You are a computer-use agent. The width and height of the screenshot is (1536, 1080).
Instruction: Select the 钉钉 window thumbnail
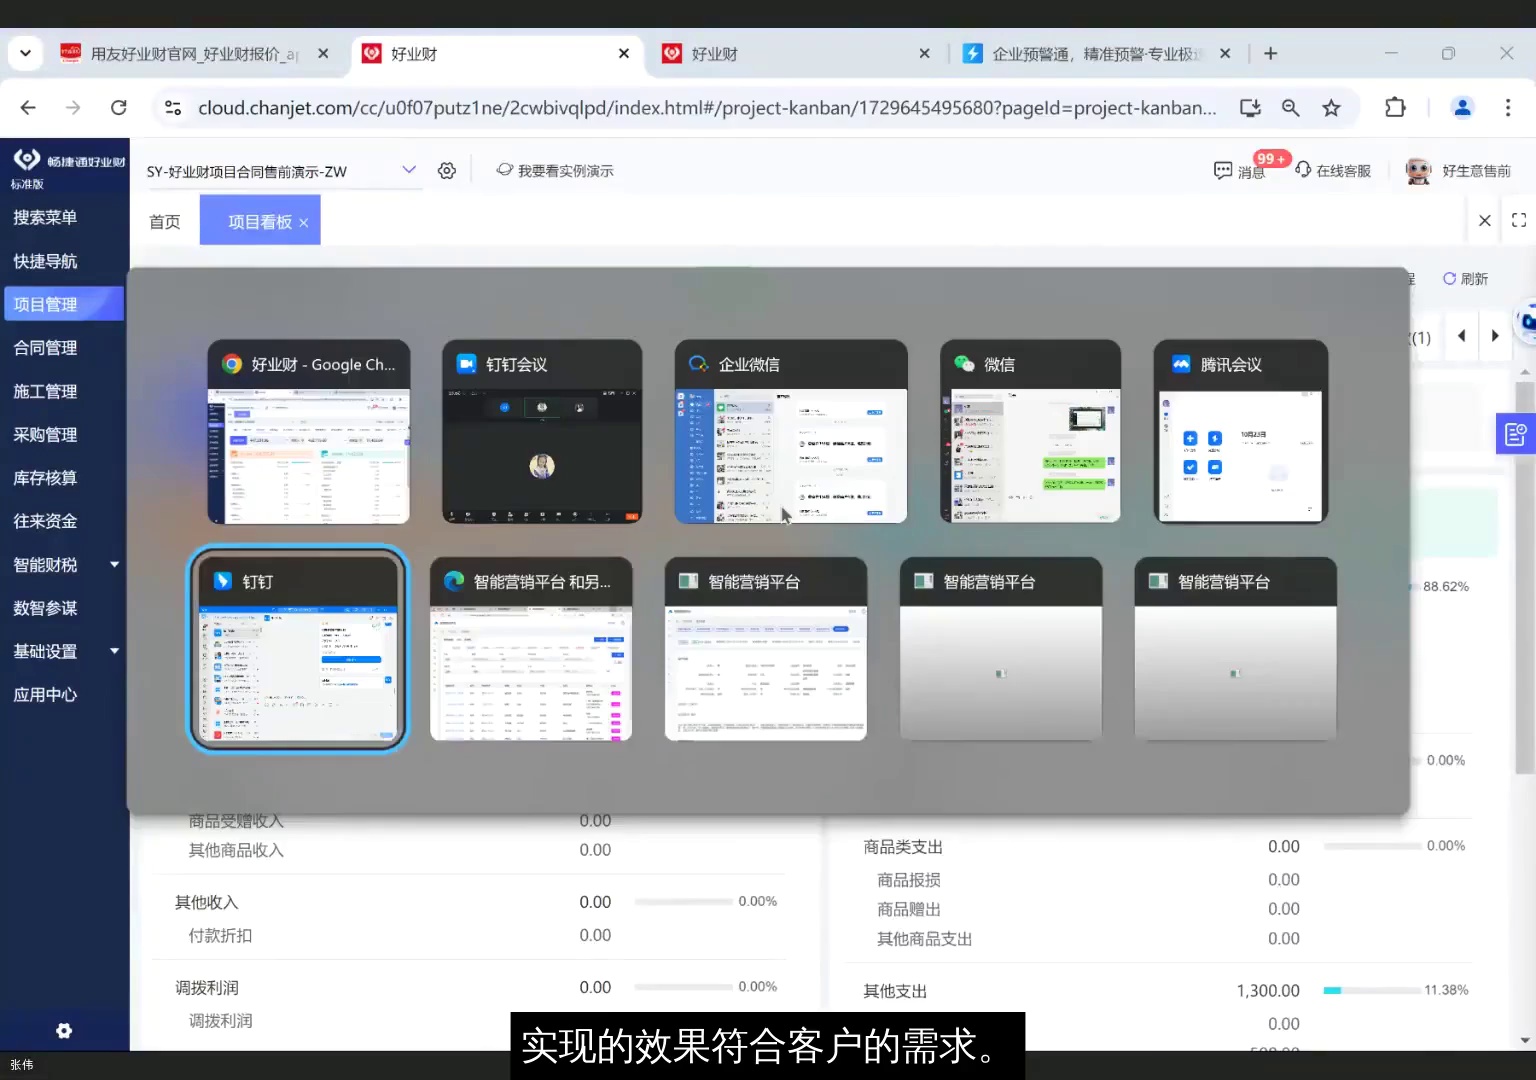[x=297, y=650]
